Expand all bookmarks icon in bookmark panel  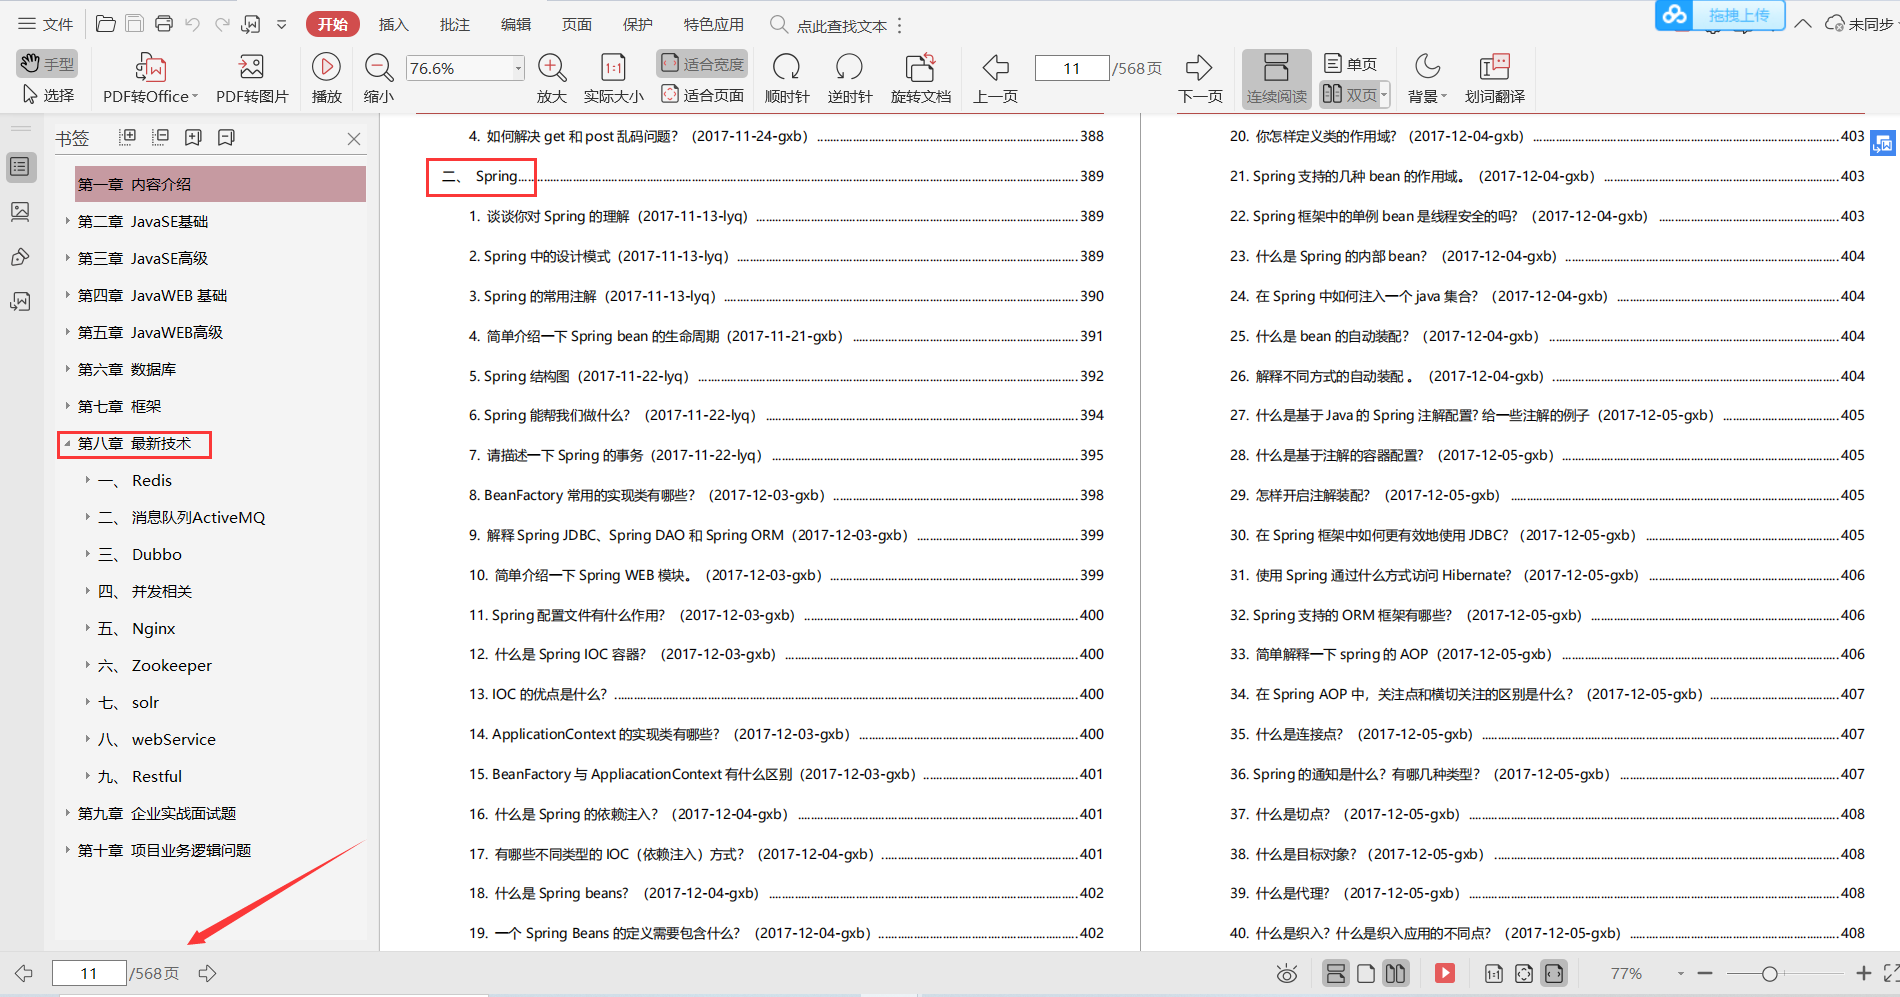[127, 137]
